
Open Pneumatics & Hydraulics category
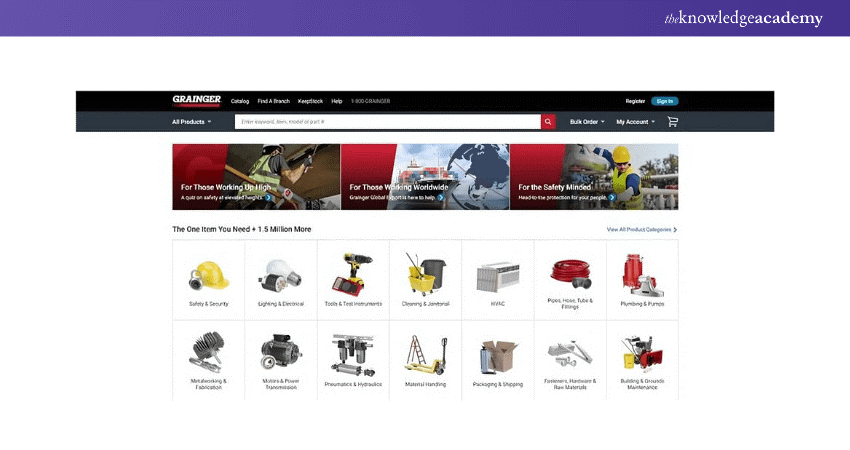pyautogui.click(x=353, y=361)
